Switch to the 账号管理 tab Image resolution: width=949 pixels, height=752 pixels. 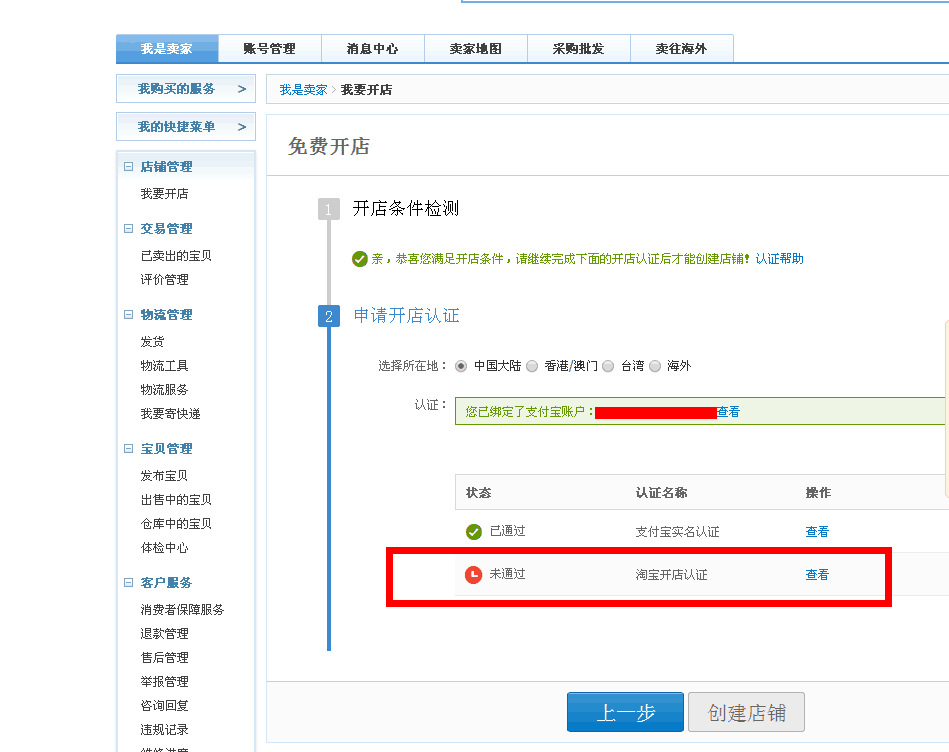[269, 47]
